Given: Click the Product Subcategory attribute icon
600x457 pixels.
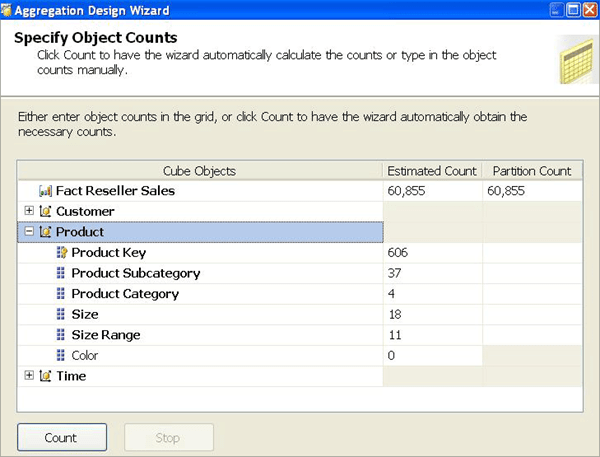Looking at the screenshot, I should point(61,273).
